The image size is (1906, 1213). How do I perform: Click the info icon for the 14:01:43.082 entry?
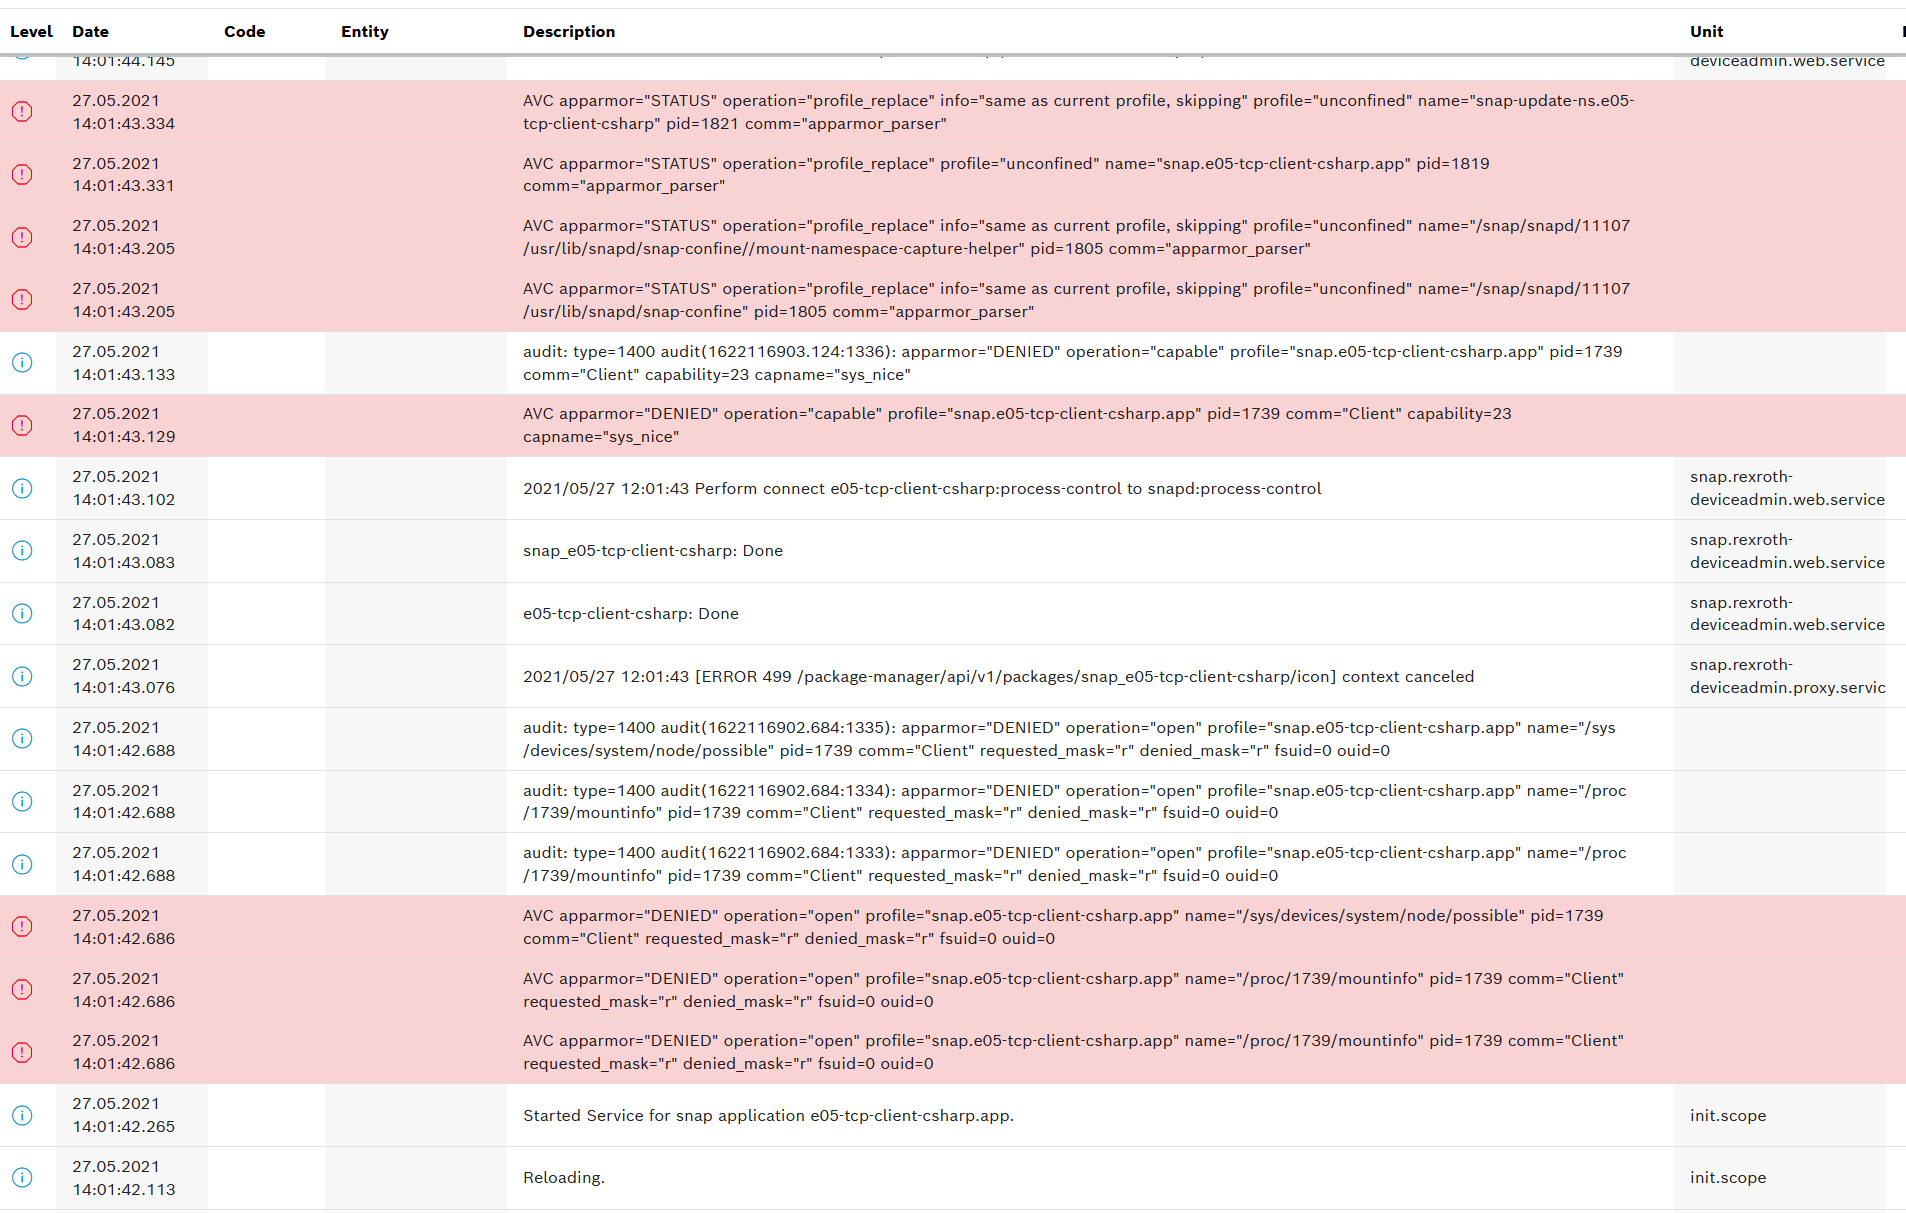[x=22, y=614]
